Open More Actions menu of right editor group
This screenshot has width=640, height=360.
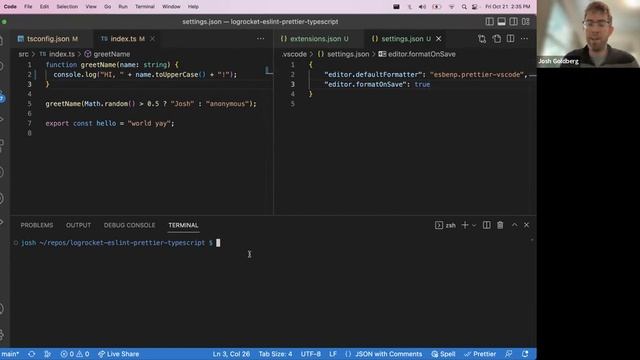tap(524, 39)
